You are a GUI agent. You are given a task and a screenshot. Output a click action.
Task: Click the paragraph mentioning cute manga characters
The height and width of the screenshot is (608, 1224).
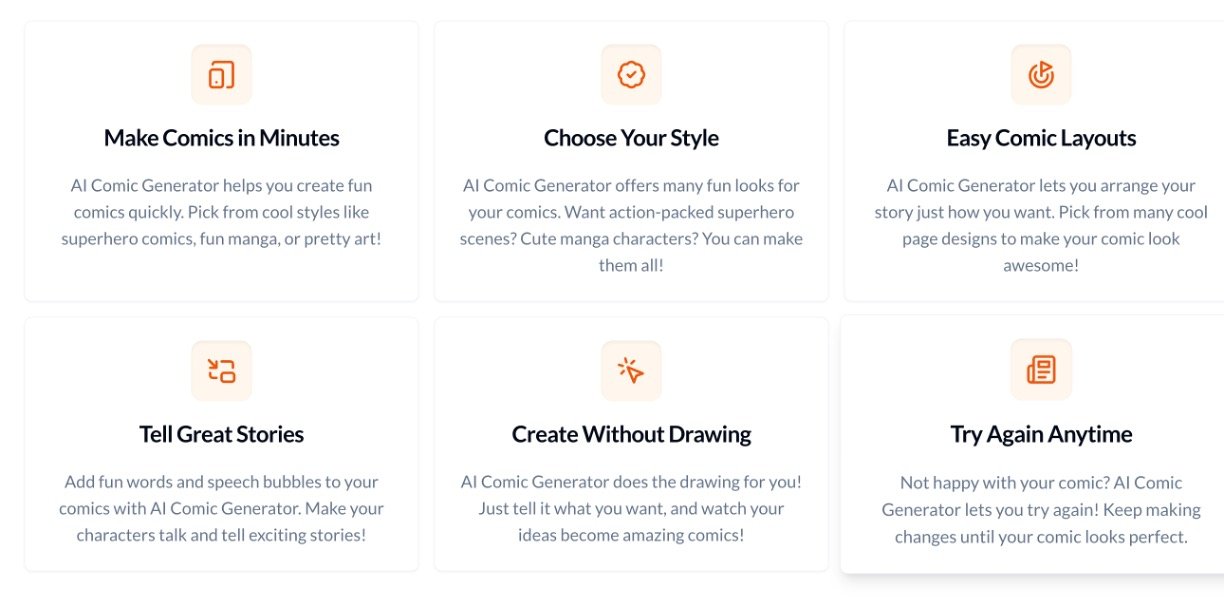point(631,225)
